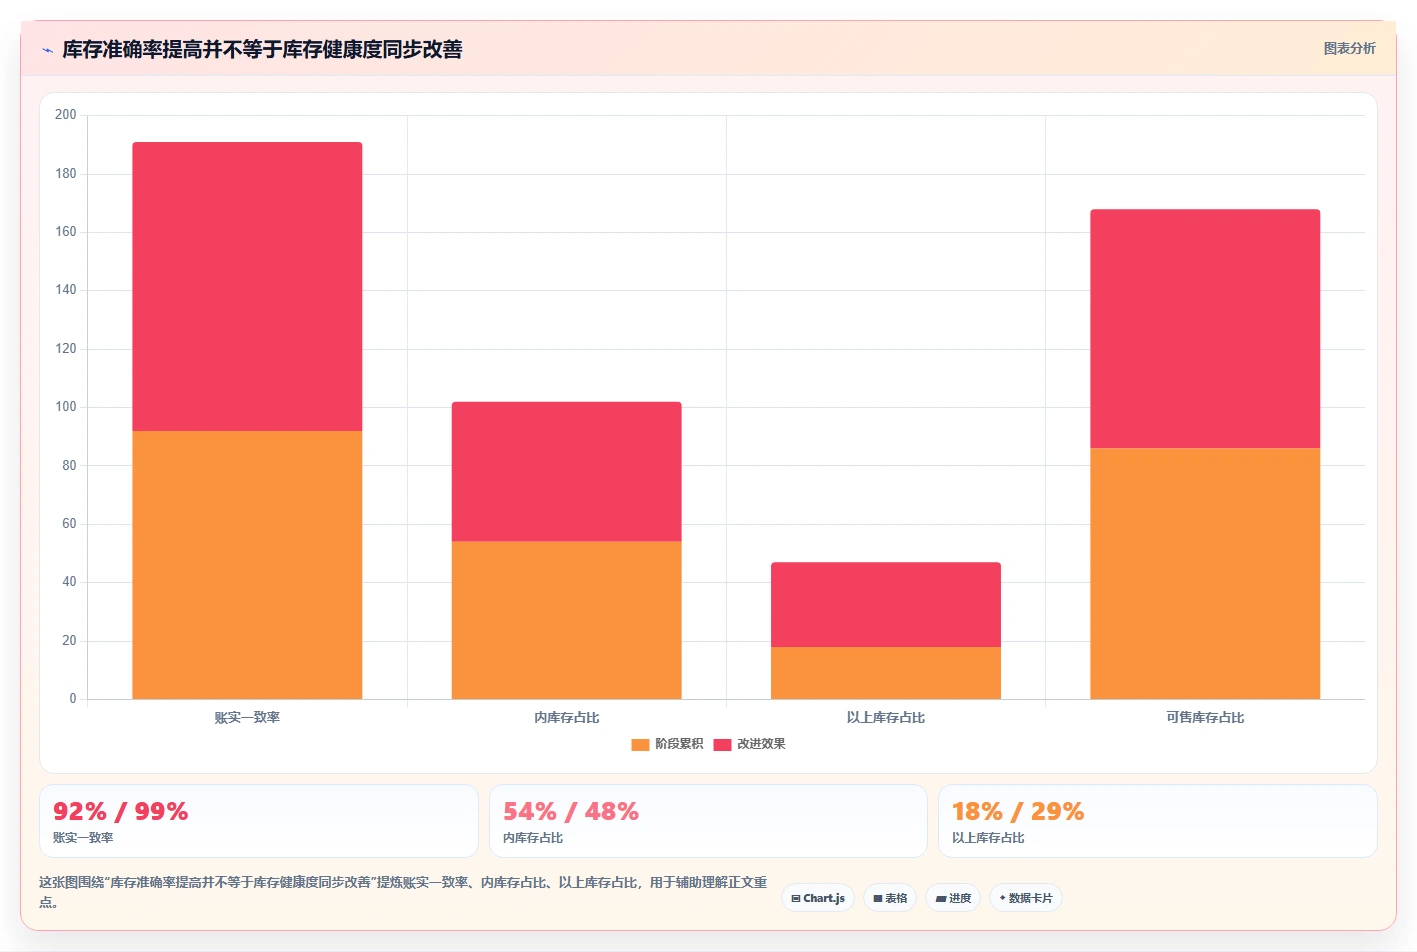Click the 160 y-axis tick label
Image resolution: width=1417 pixels, height=952 pixels.
[66, 232]
